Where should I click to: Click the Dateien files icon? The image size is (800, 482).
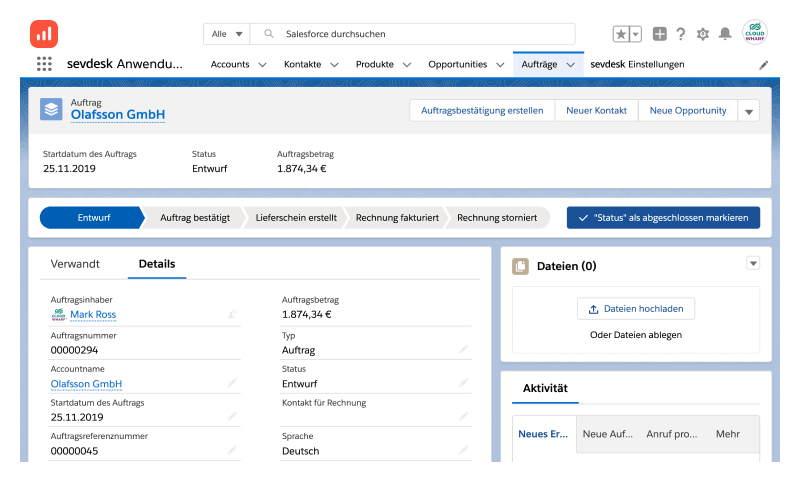pos(520,266)
